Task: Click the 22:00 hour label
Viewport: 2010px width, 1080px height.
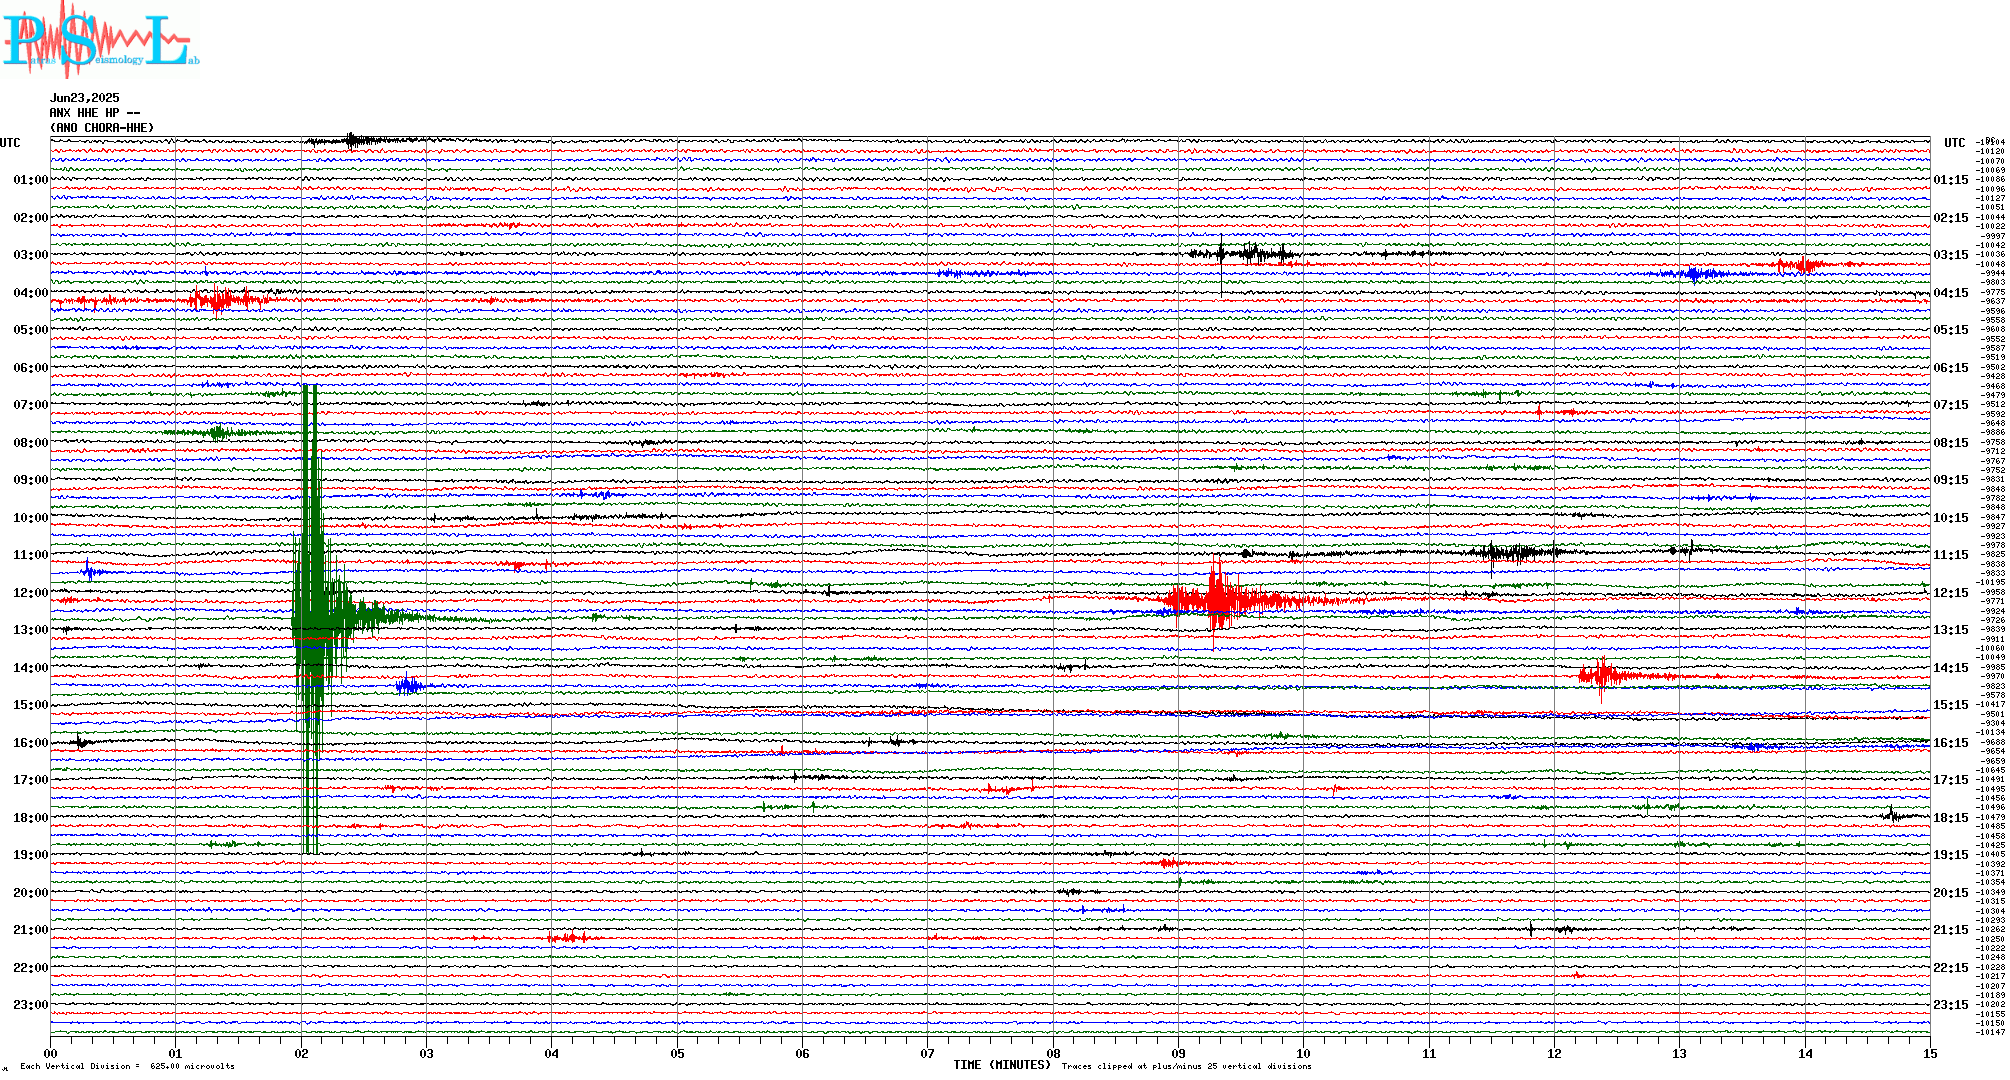Action: (31, 968)
